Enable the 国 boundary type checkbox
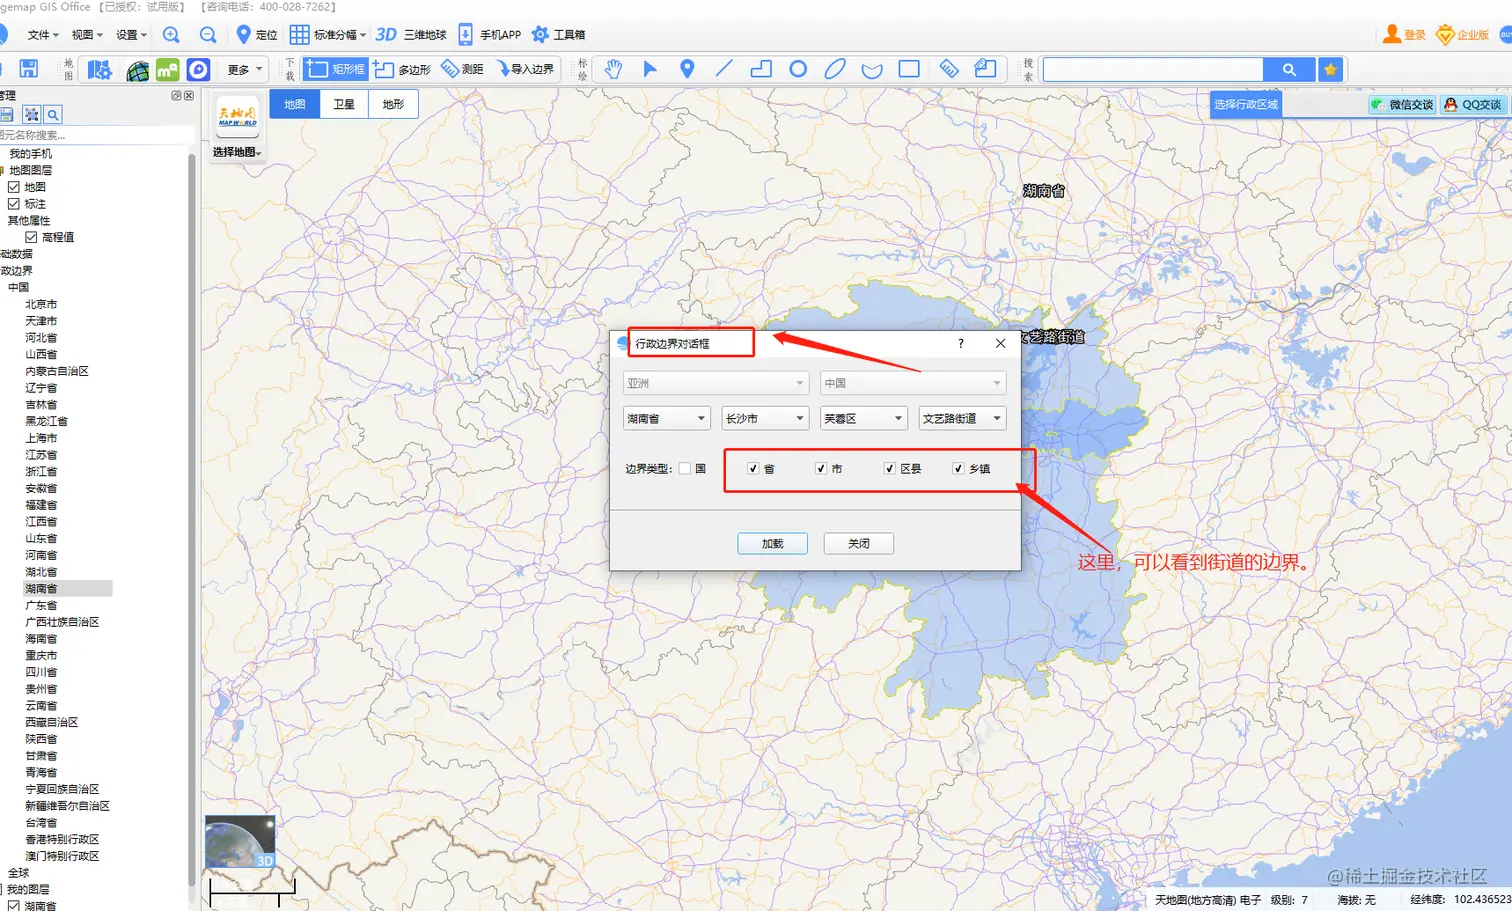 pyautogui.click(x=685, y=468)
